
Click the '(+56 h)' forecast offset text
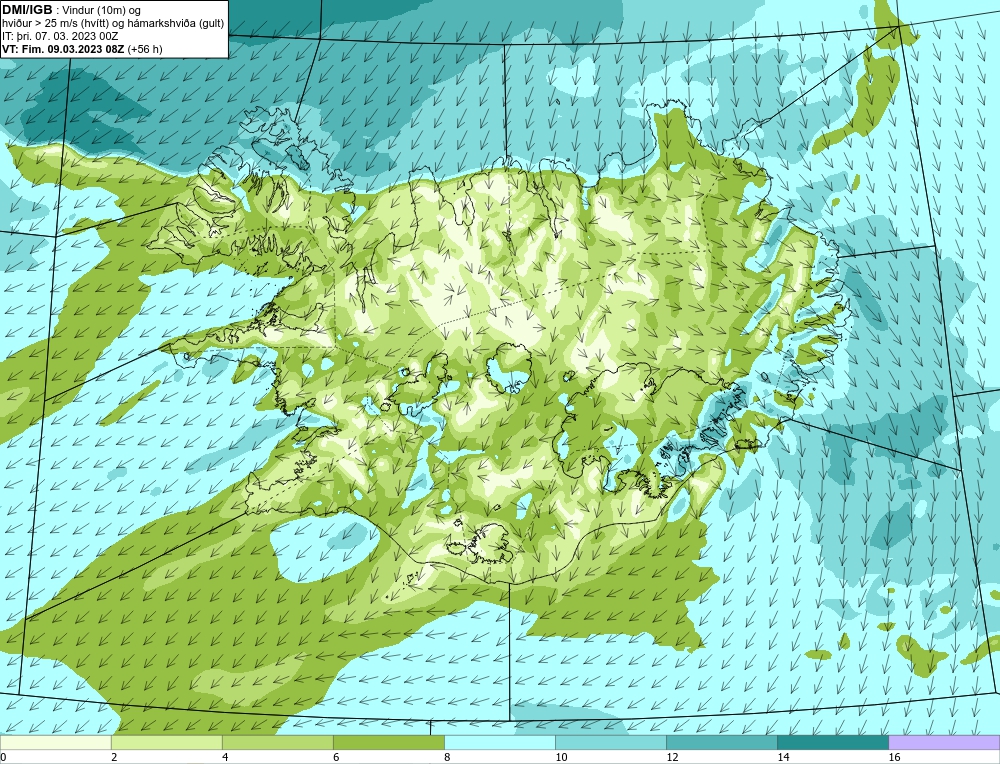tap(145, 48)
